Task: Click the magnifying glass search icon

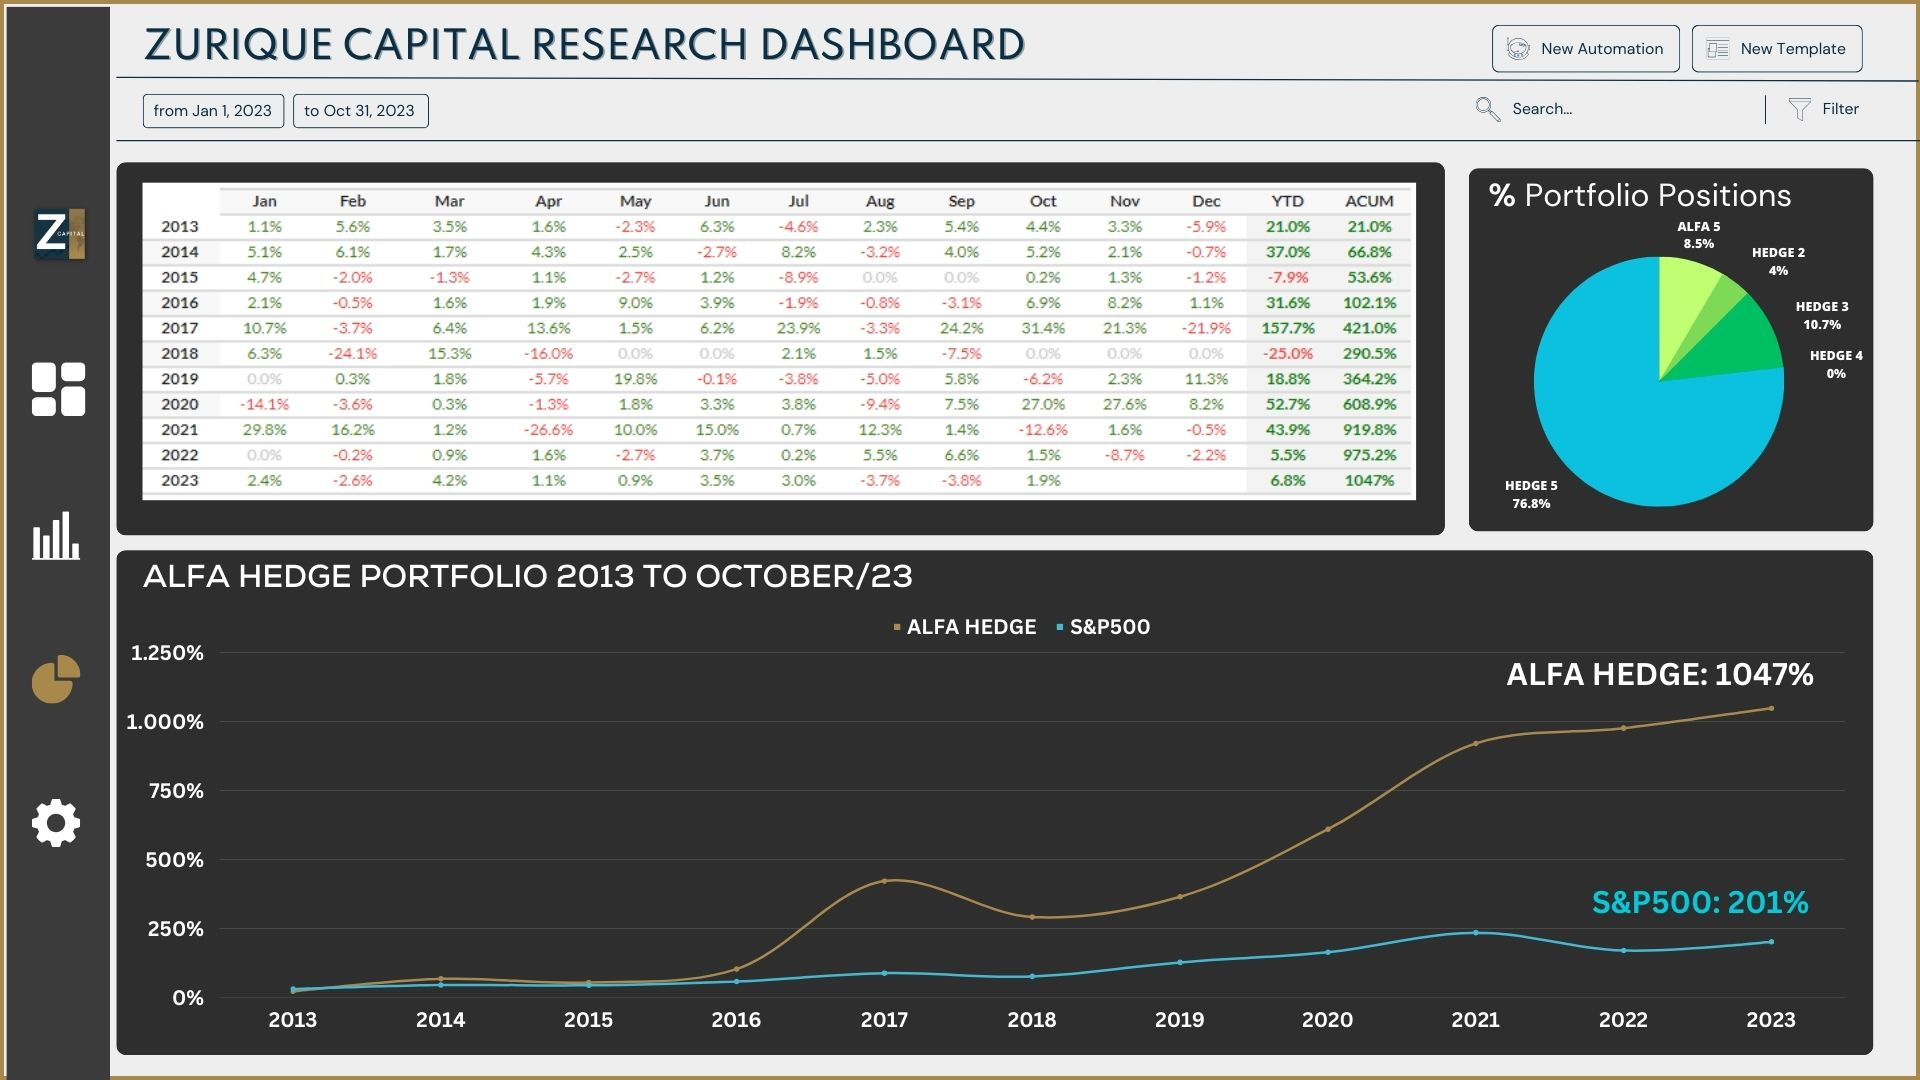Action: (x=1487, y=109)
